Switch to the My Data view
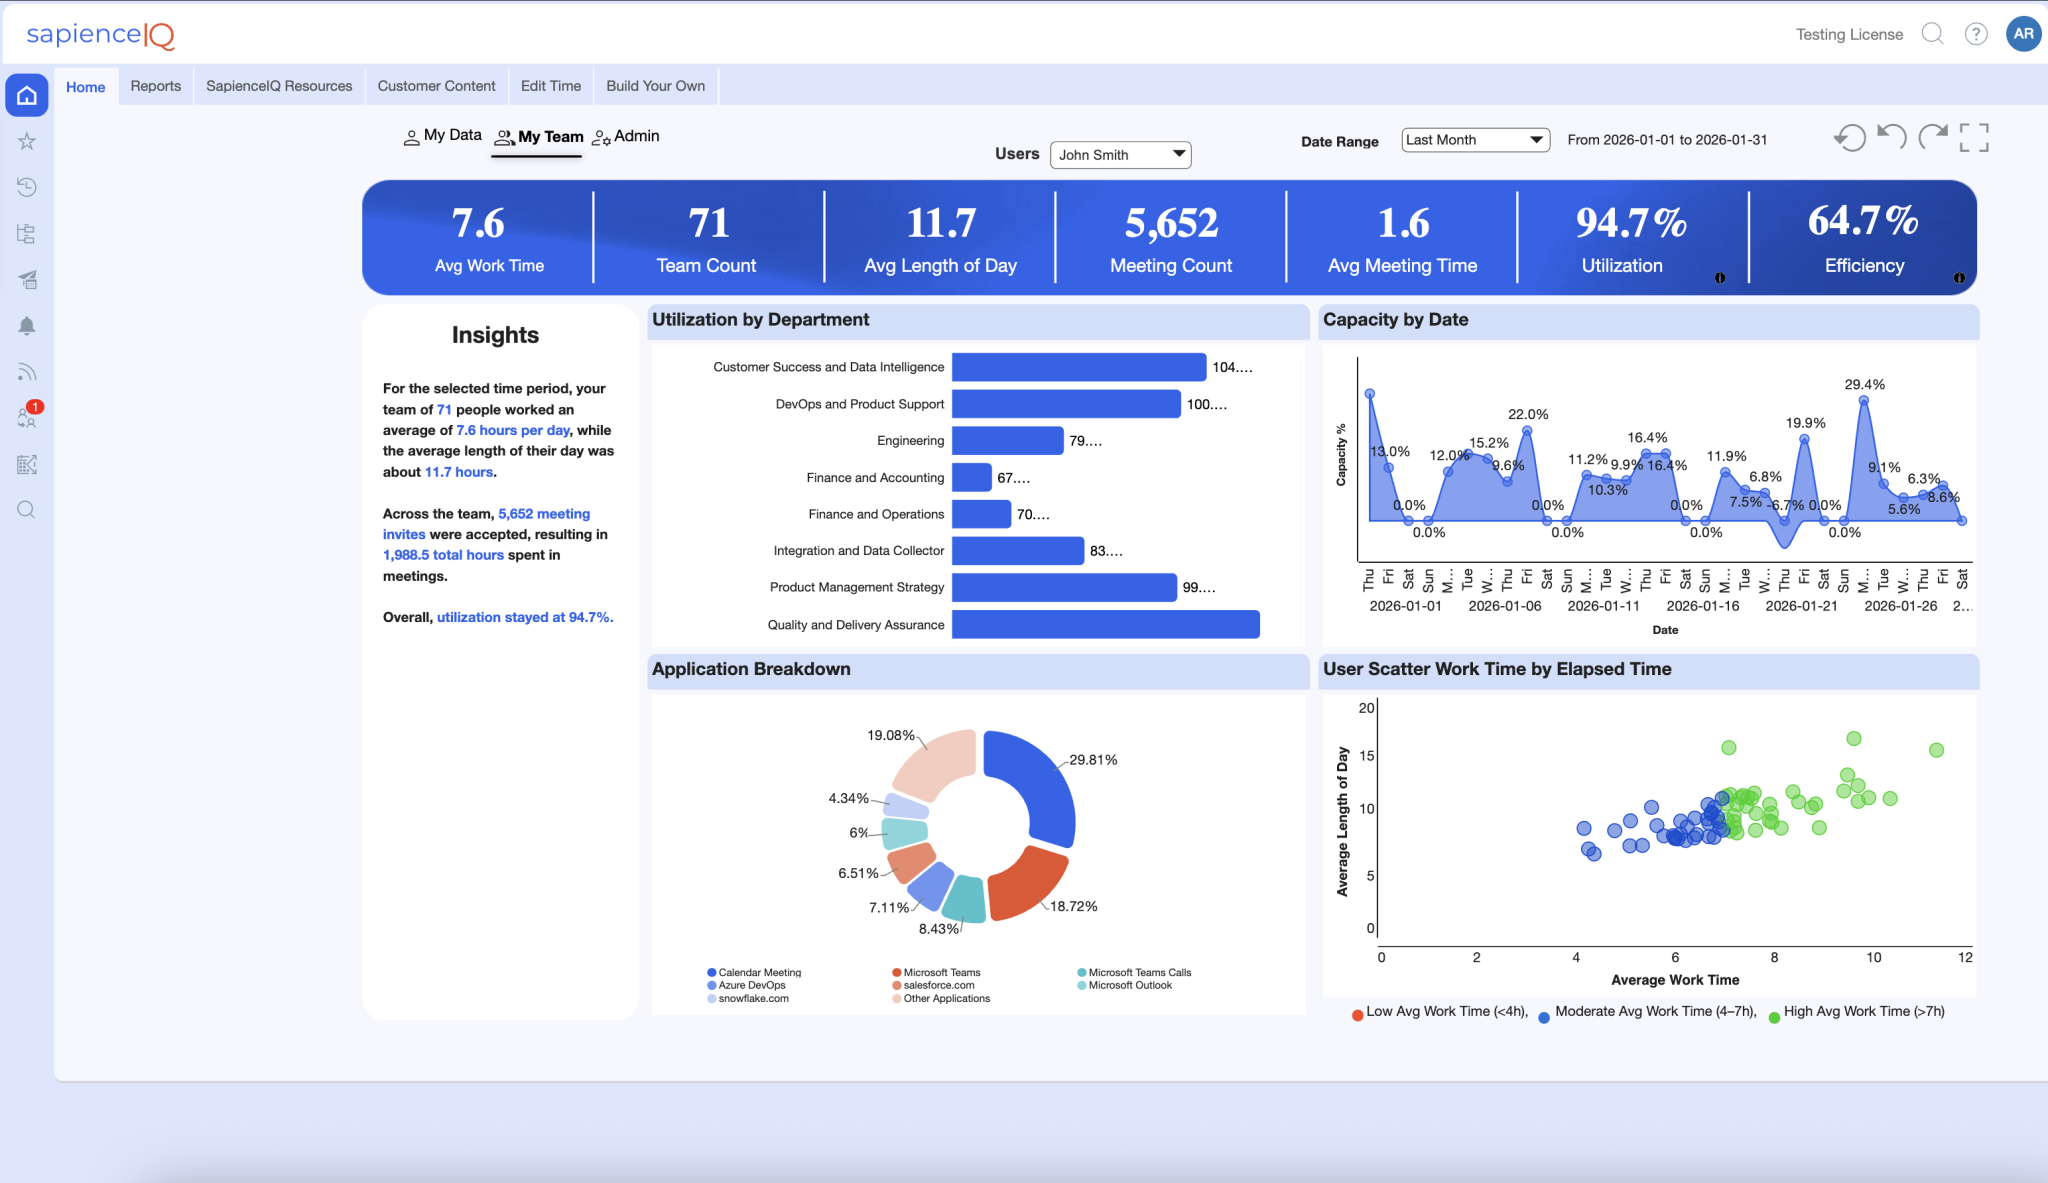The width and height of the screenshot is (2048, 1183). [442, 136]
